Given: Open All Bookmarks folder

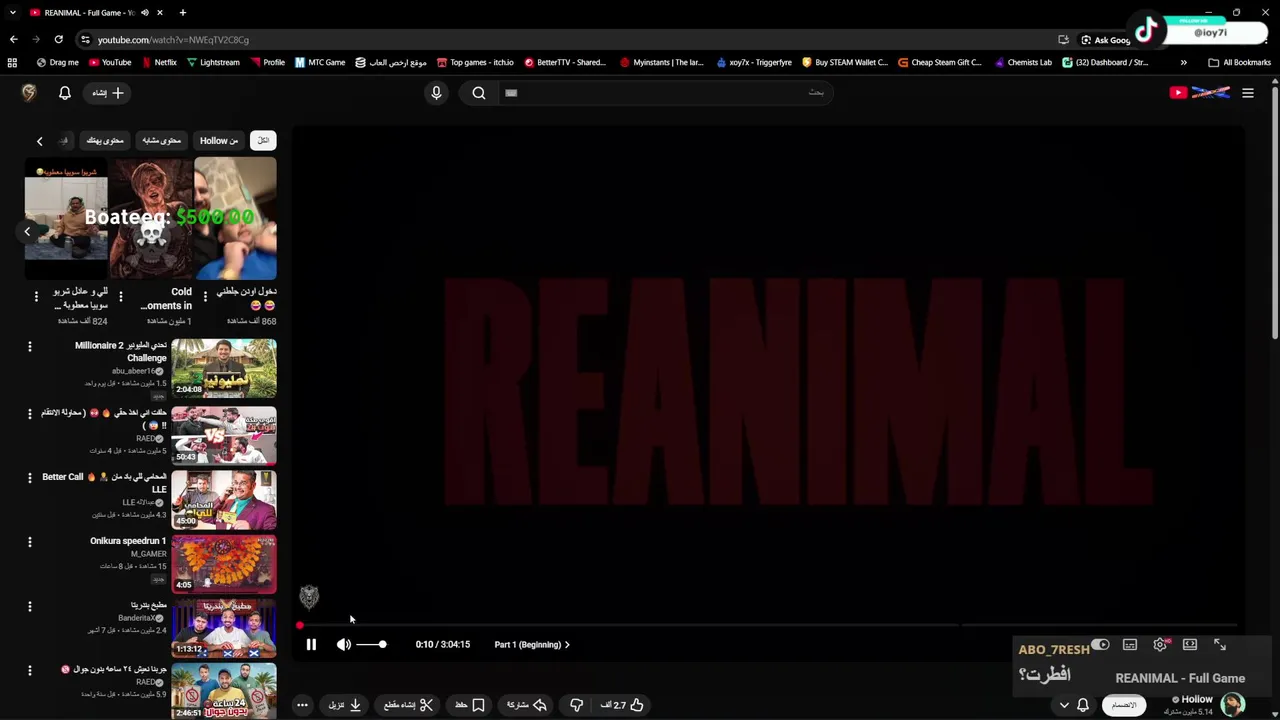Looking at the screenshot, I should click(1240, 62).
